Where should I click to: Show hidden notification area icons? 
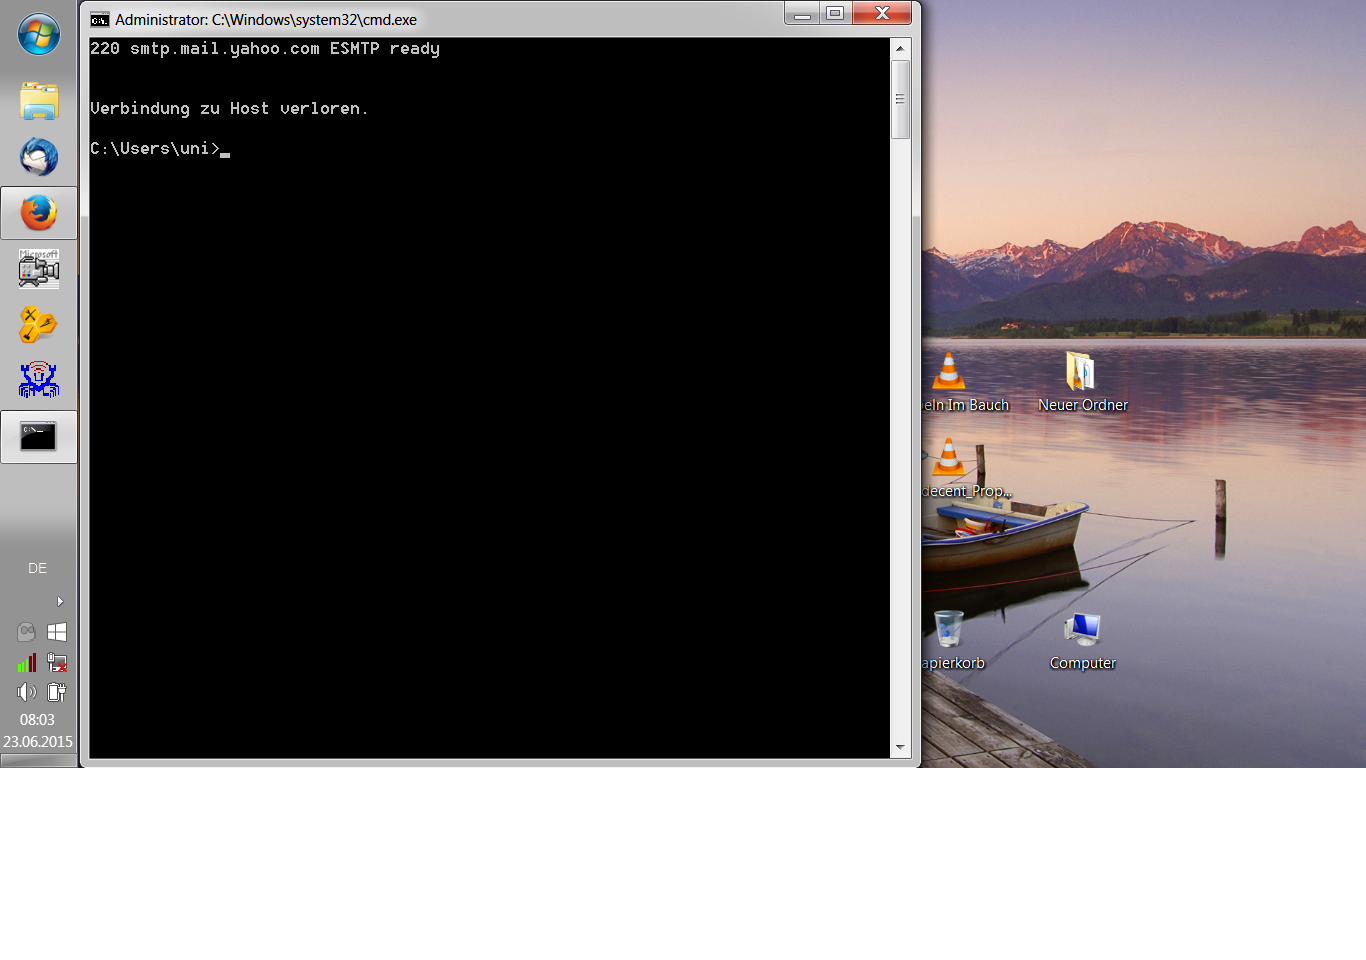coord(60,601)
